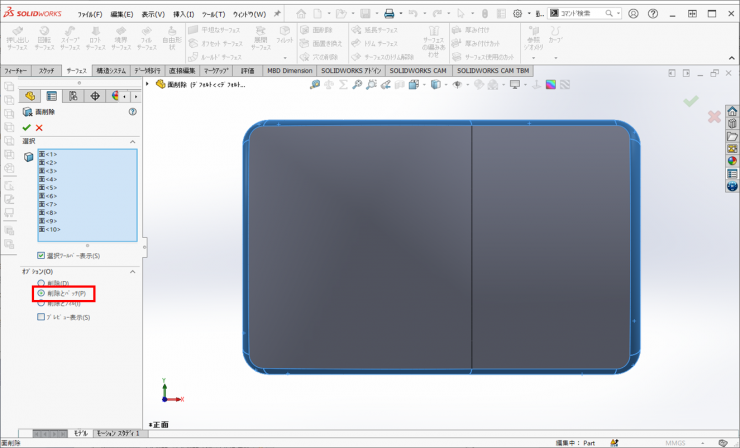
Task: Collapse the 選択 section header
Action: (x=132, y=141)
